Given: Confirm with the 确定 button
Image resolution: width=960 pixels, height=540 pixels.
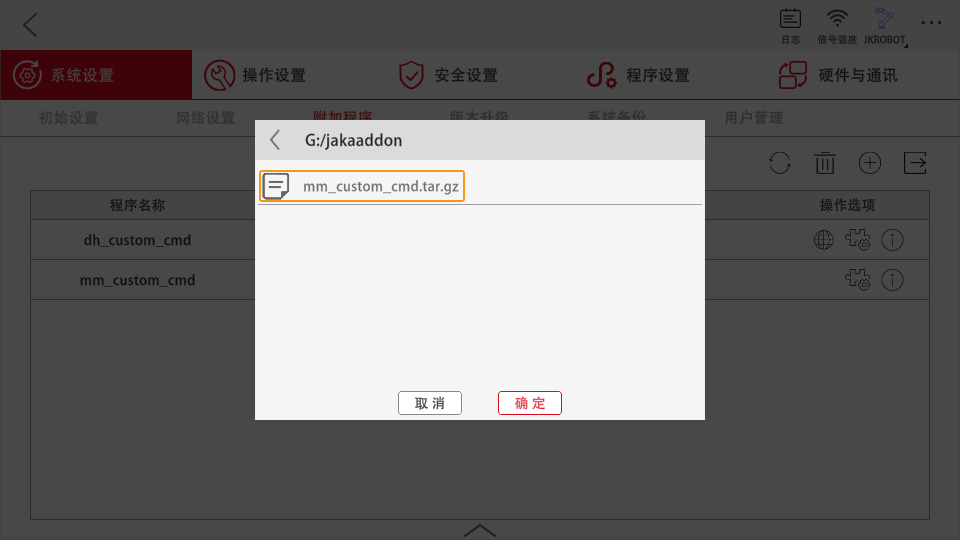Looking at the screenshot, I should [x=530, y=403].
